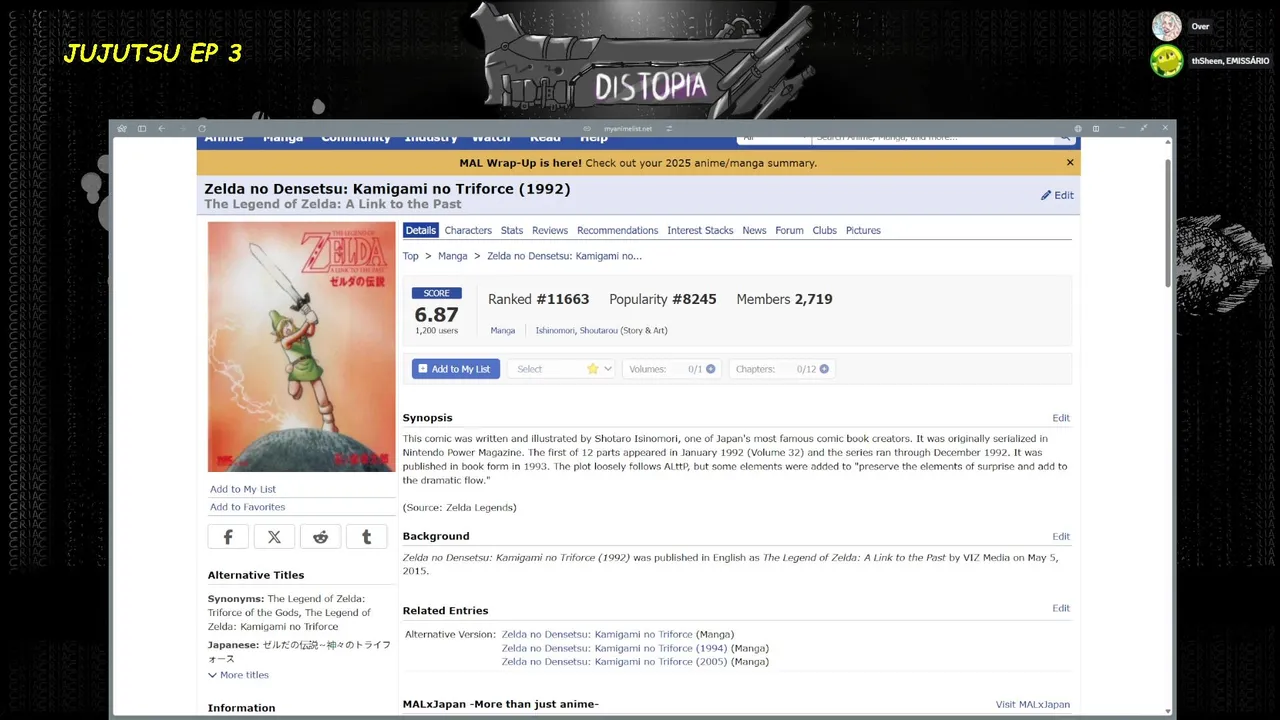The height and width of the screenshot is (720, 1280).
Task: Expand More titles under Alternative Titles
Action: click(238, 675)
